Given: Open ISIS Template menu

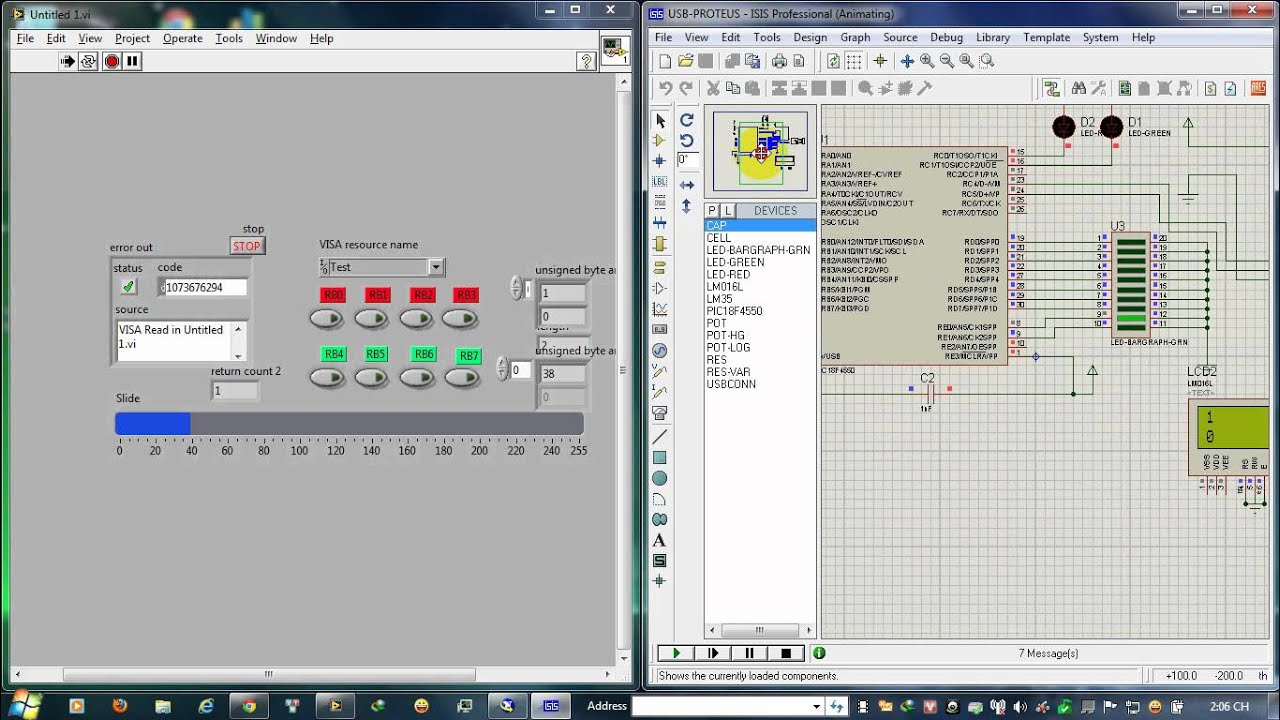Looking at the screenshot, I should click(1046, 37).
